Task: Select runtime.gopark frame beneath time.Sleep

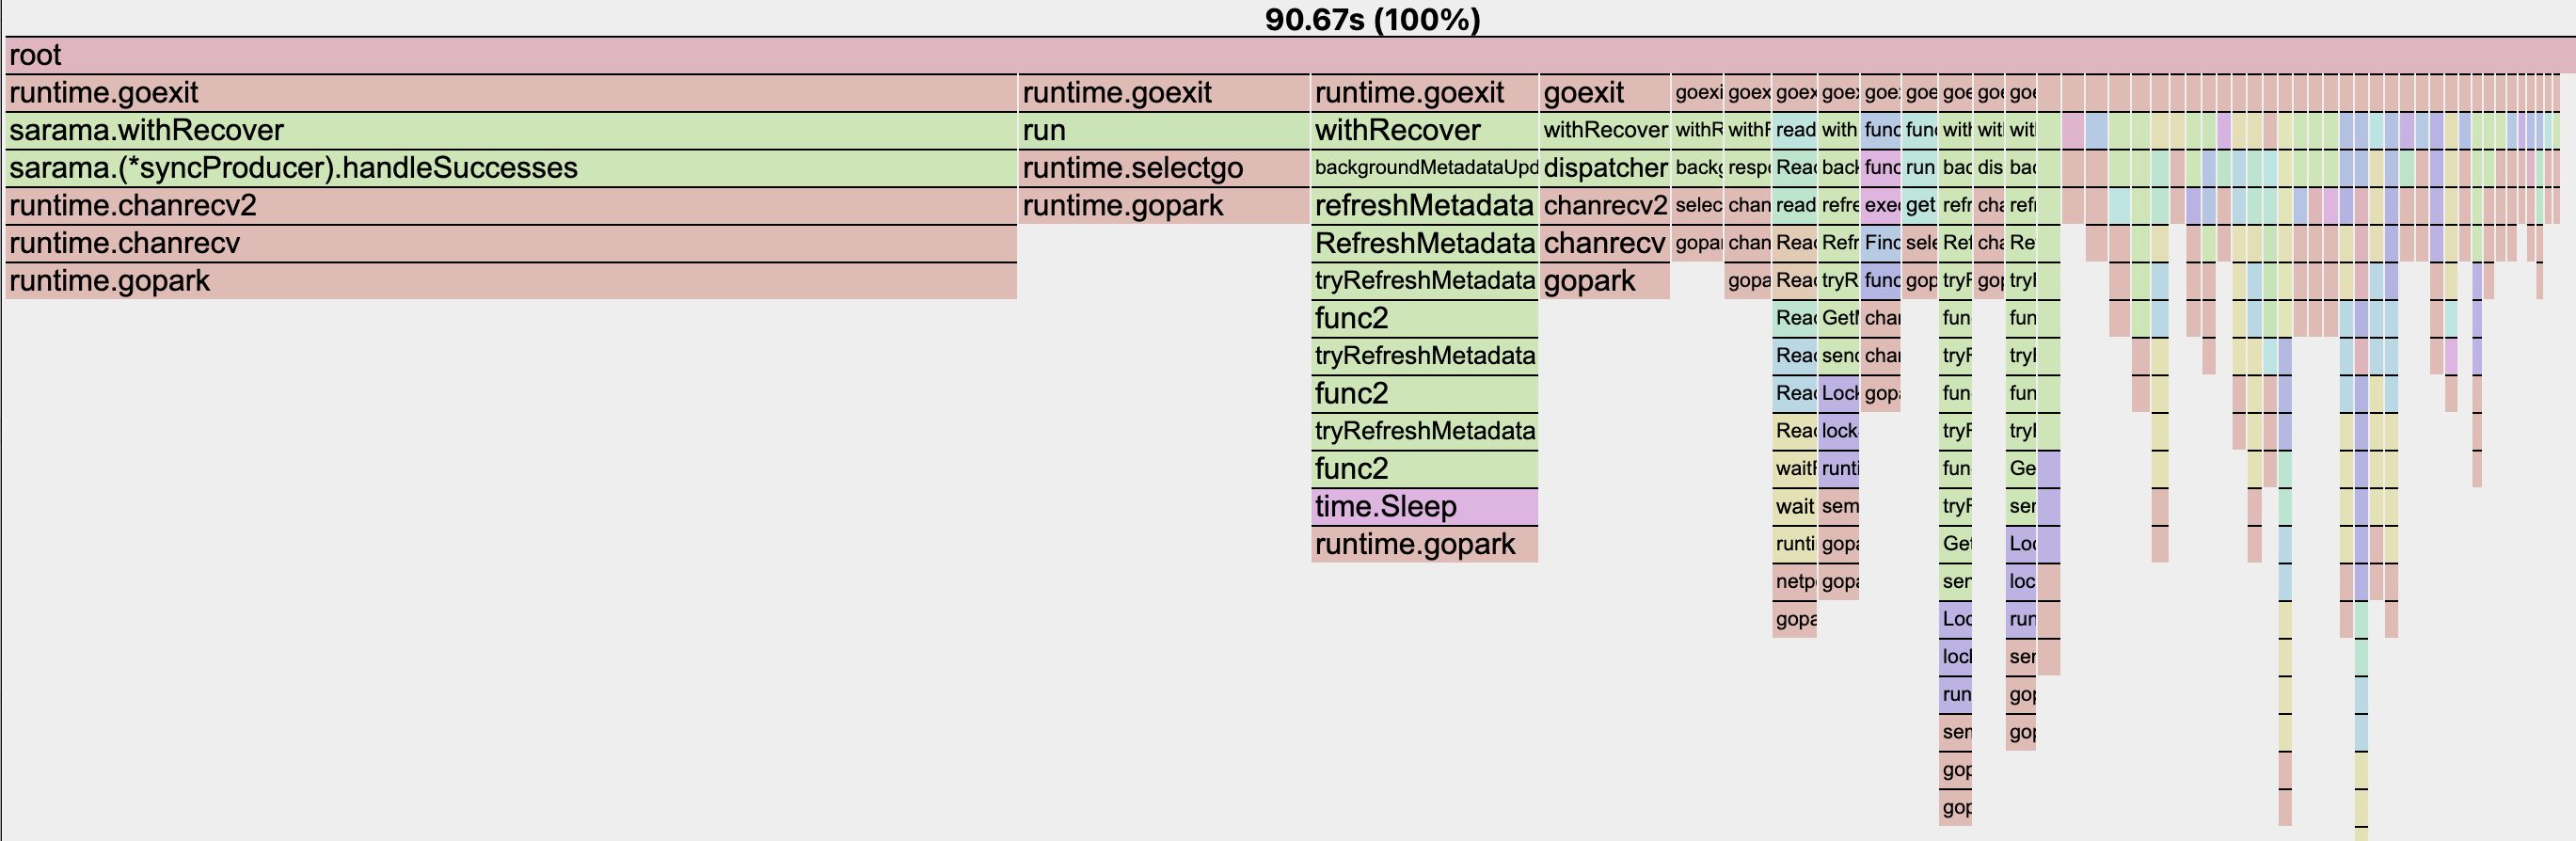Action: tap(1424, 544)
